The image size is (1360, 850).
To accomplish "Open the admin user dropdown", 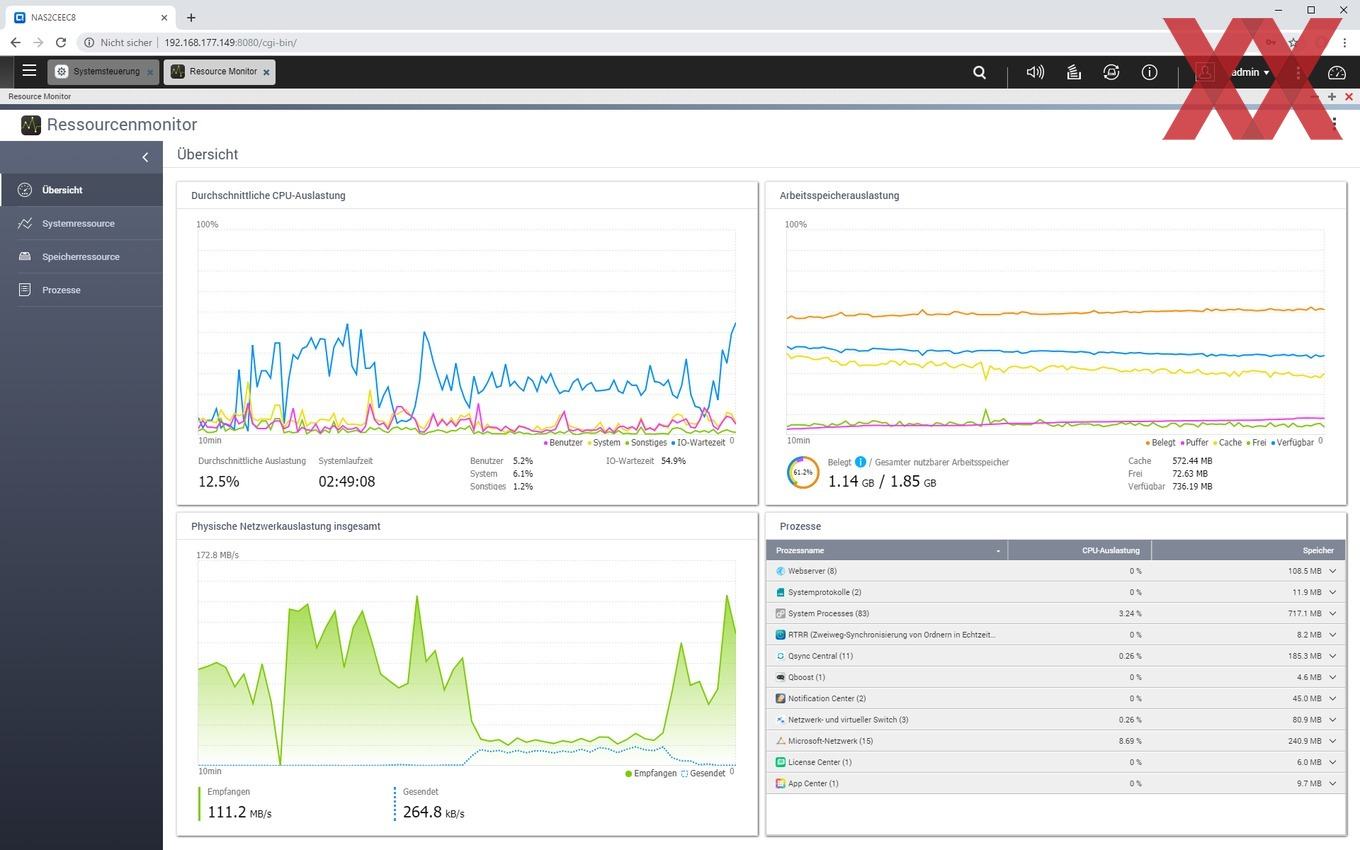I will (x=1250, y=72).
